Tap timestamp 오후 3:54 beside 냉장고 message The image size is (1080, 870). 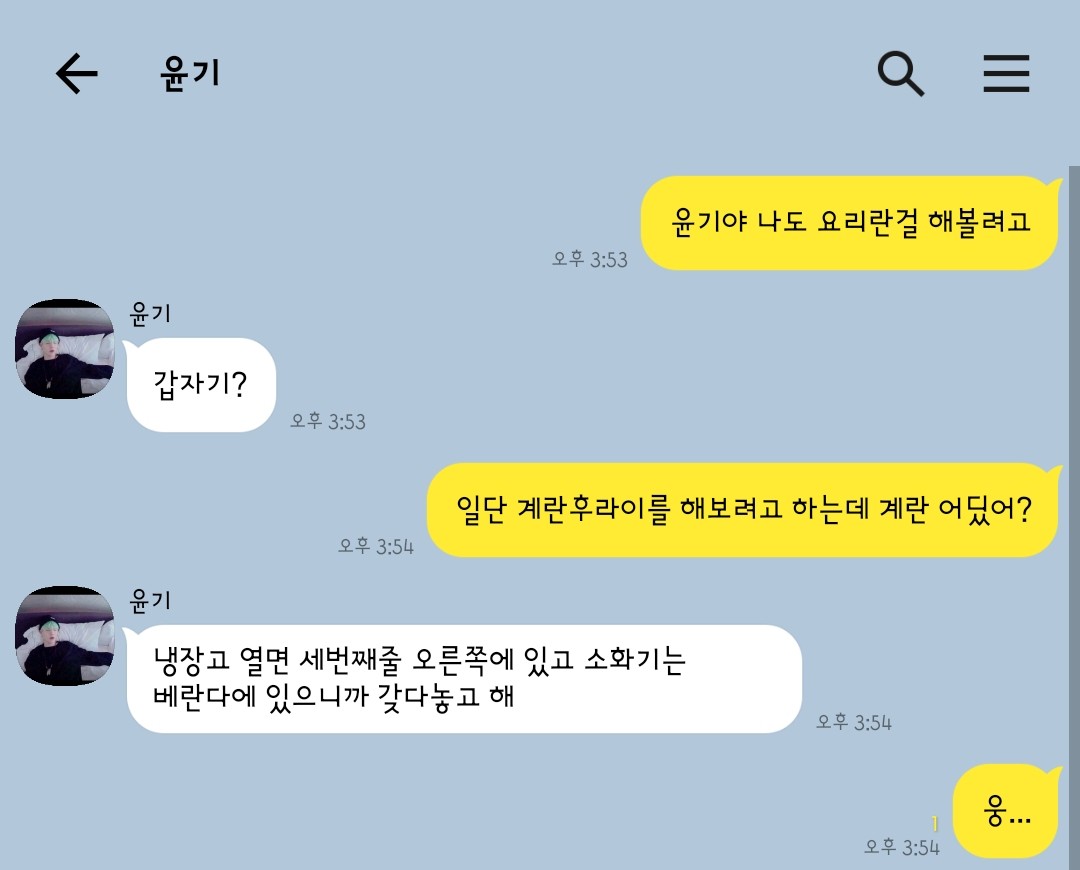coord(853,722)
